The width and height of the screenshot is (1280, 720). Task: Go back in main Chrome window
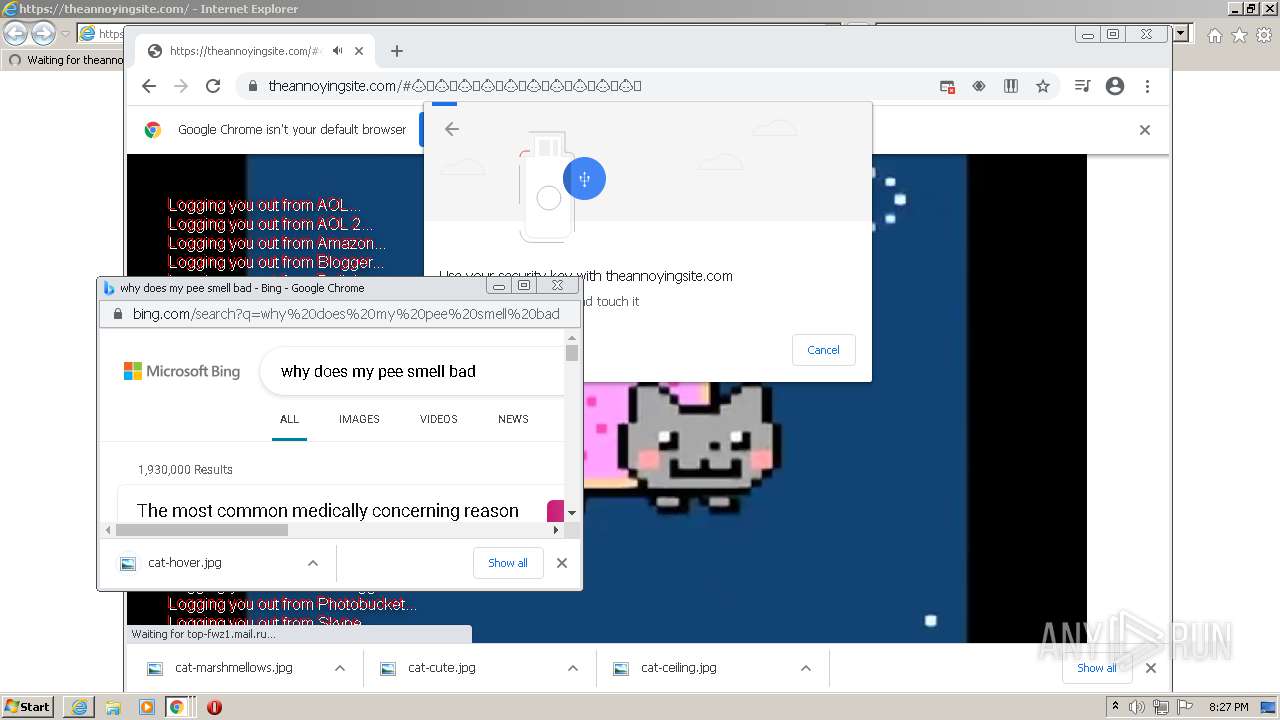coord(149,86)
